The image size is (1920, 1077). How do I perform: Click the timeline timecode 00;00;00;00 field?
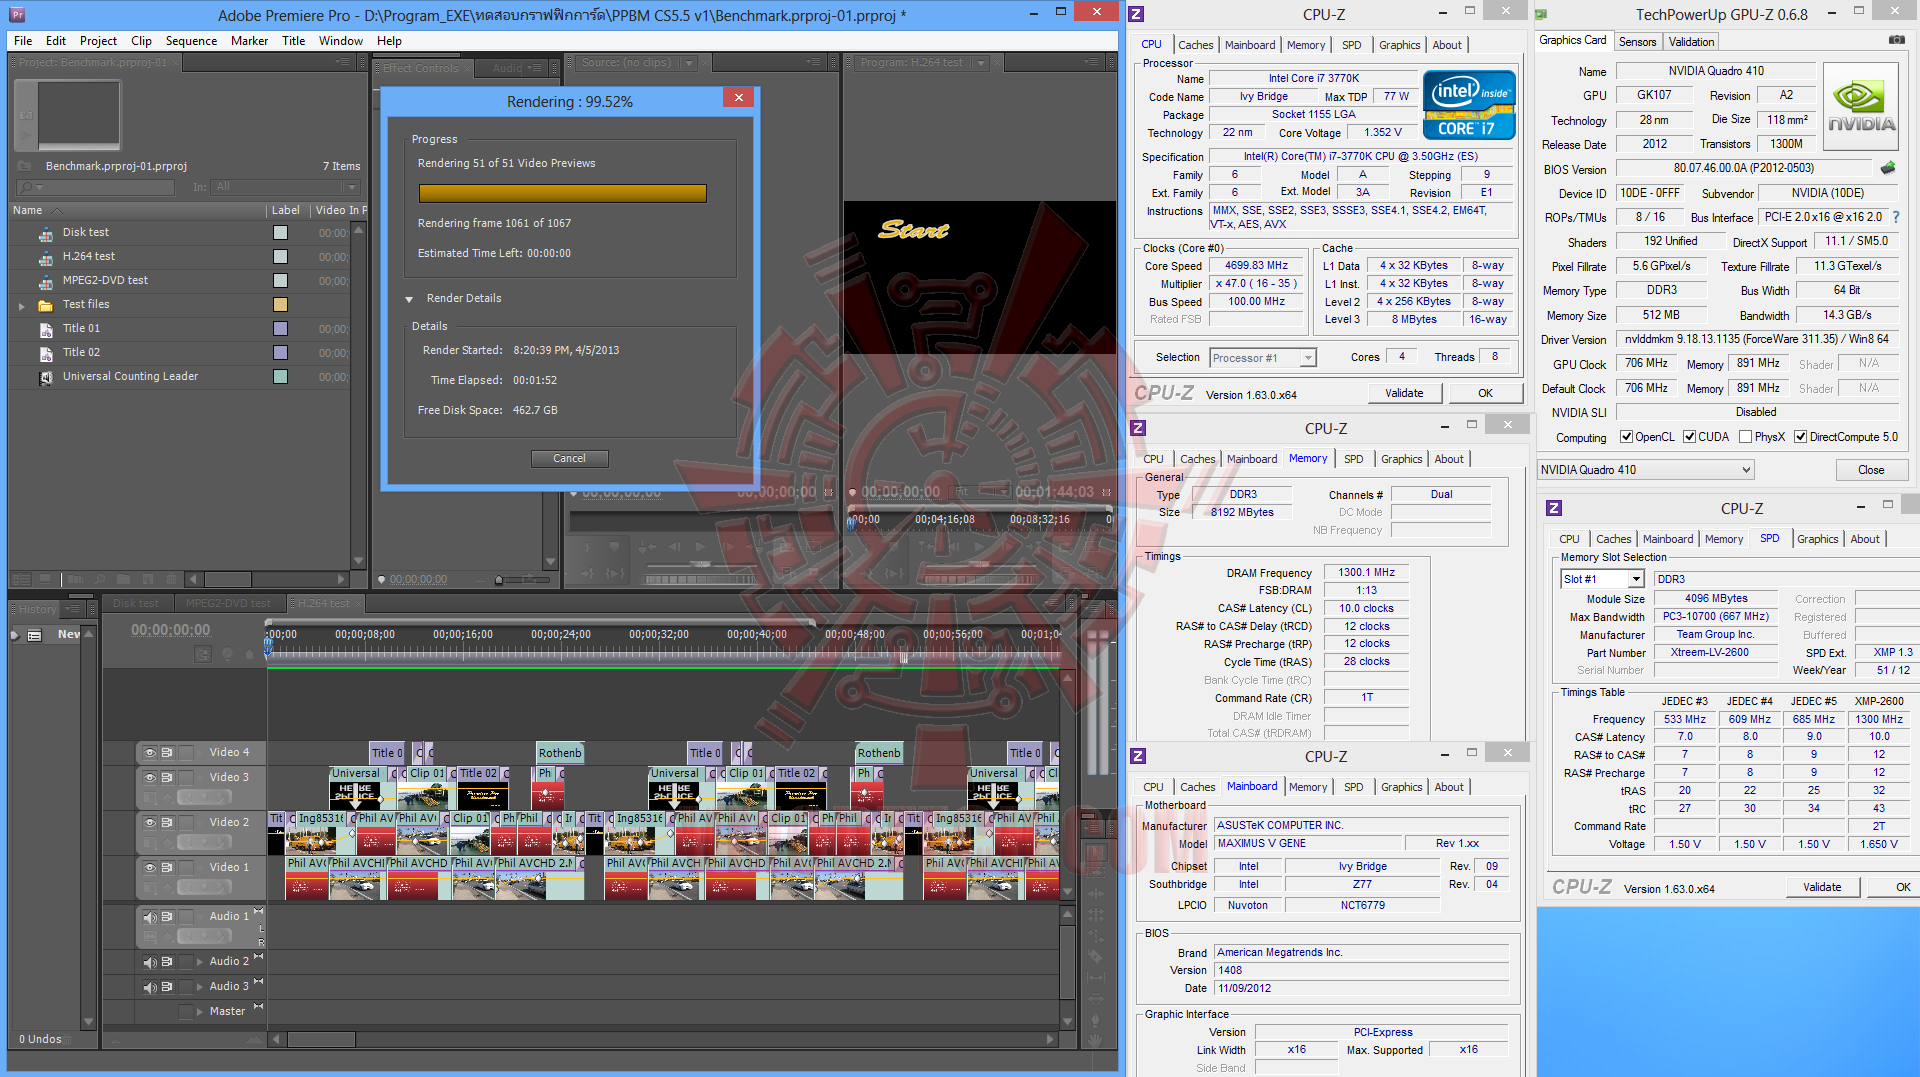pyautogui.click(x=171, y=630)
